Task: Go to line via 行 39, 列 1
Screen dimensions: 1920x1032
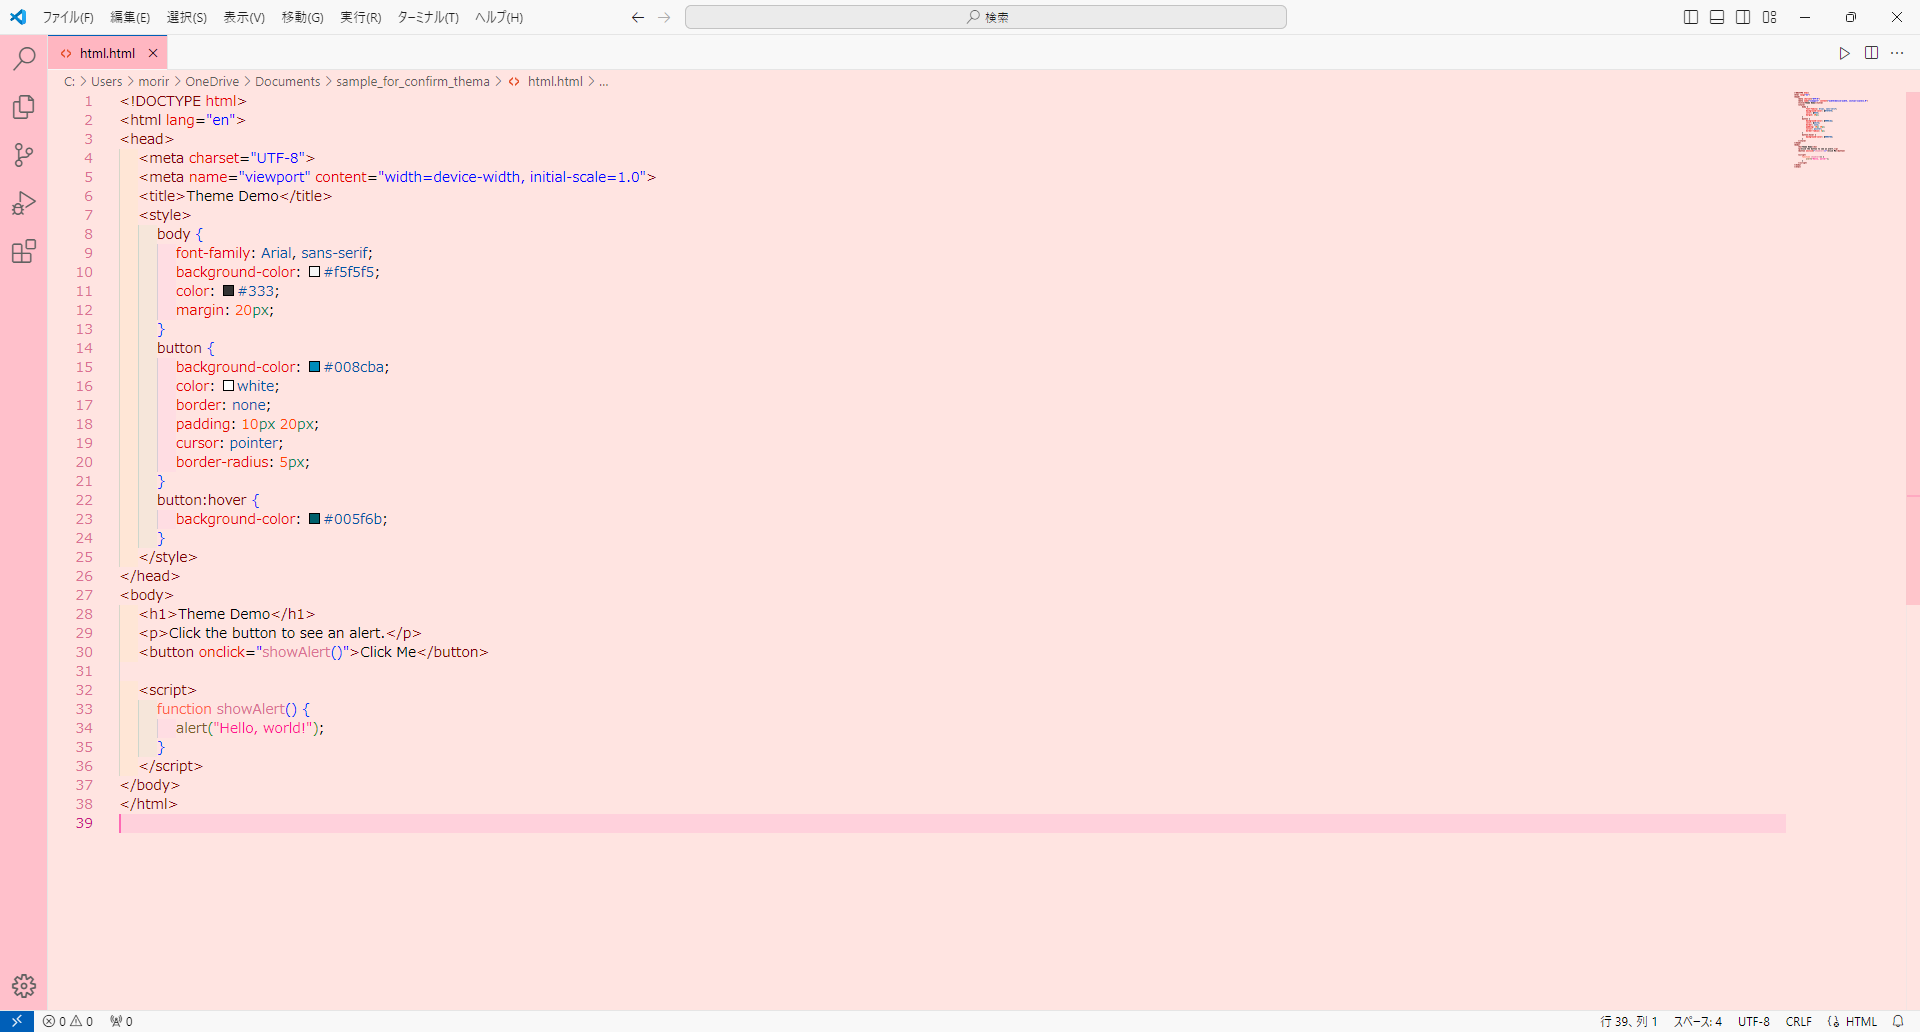Action: pos(1629,1021)
